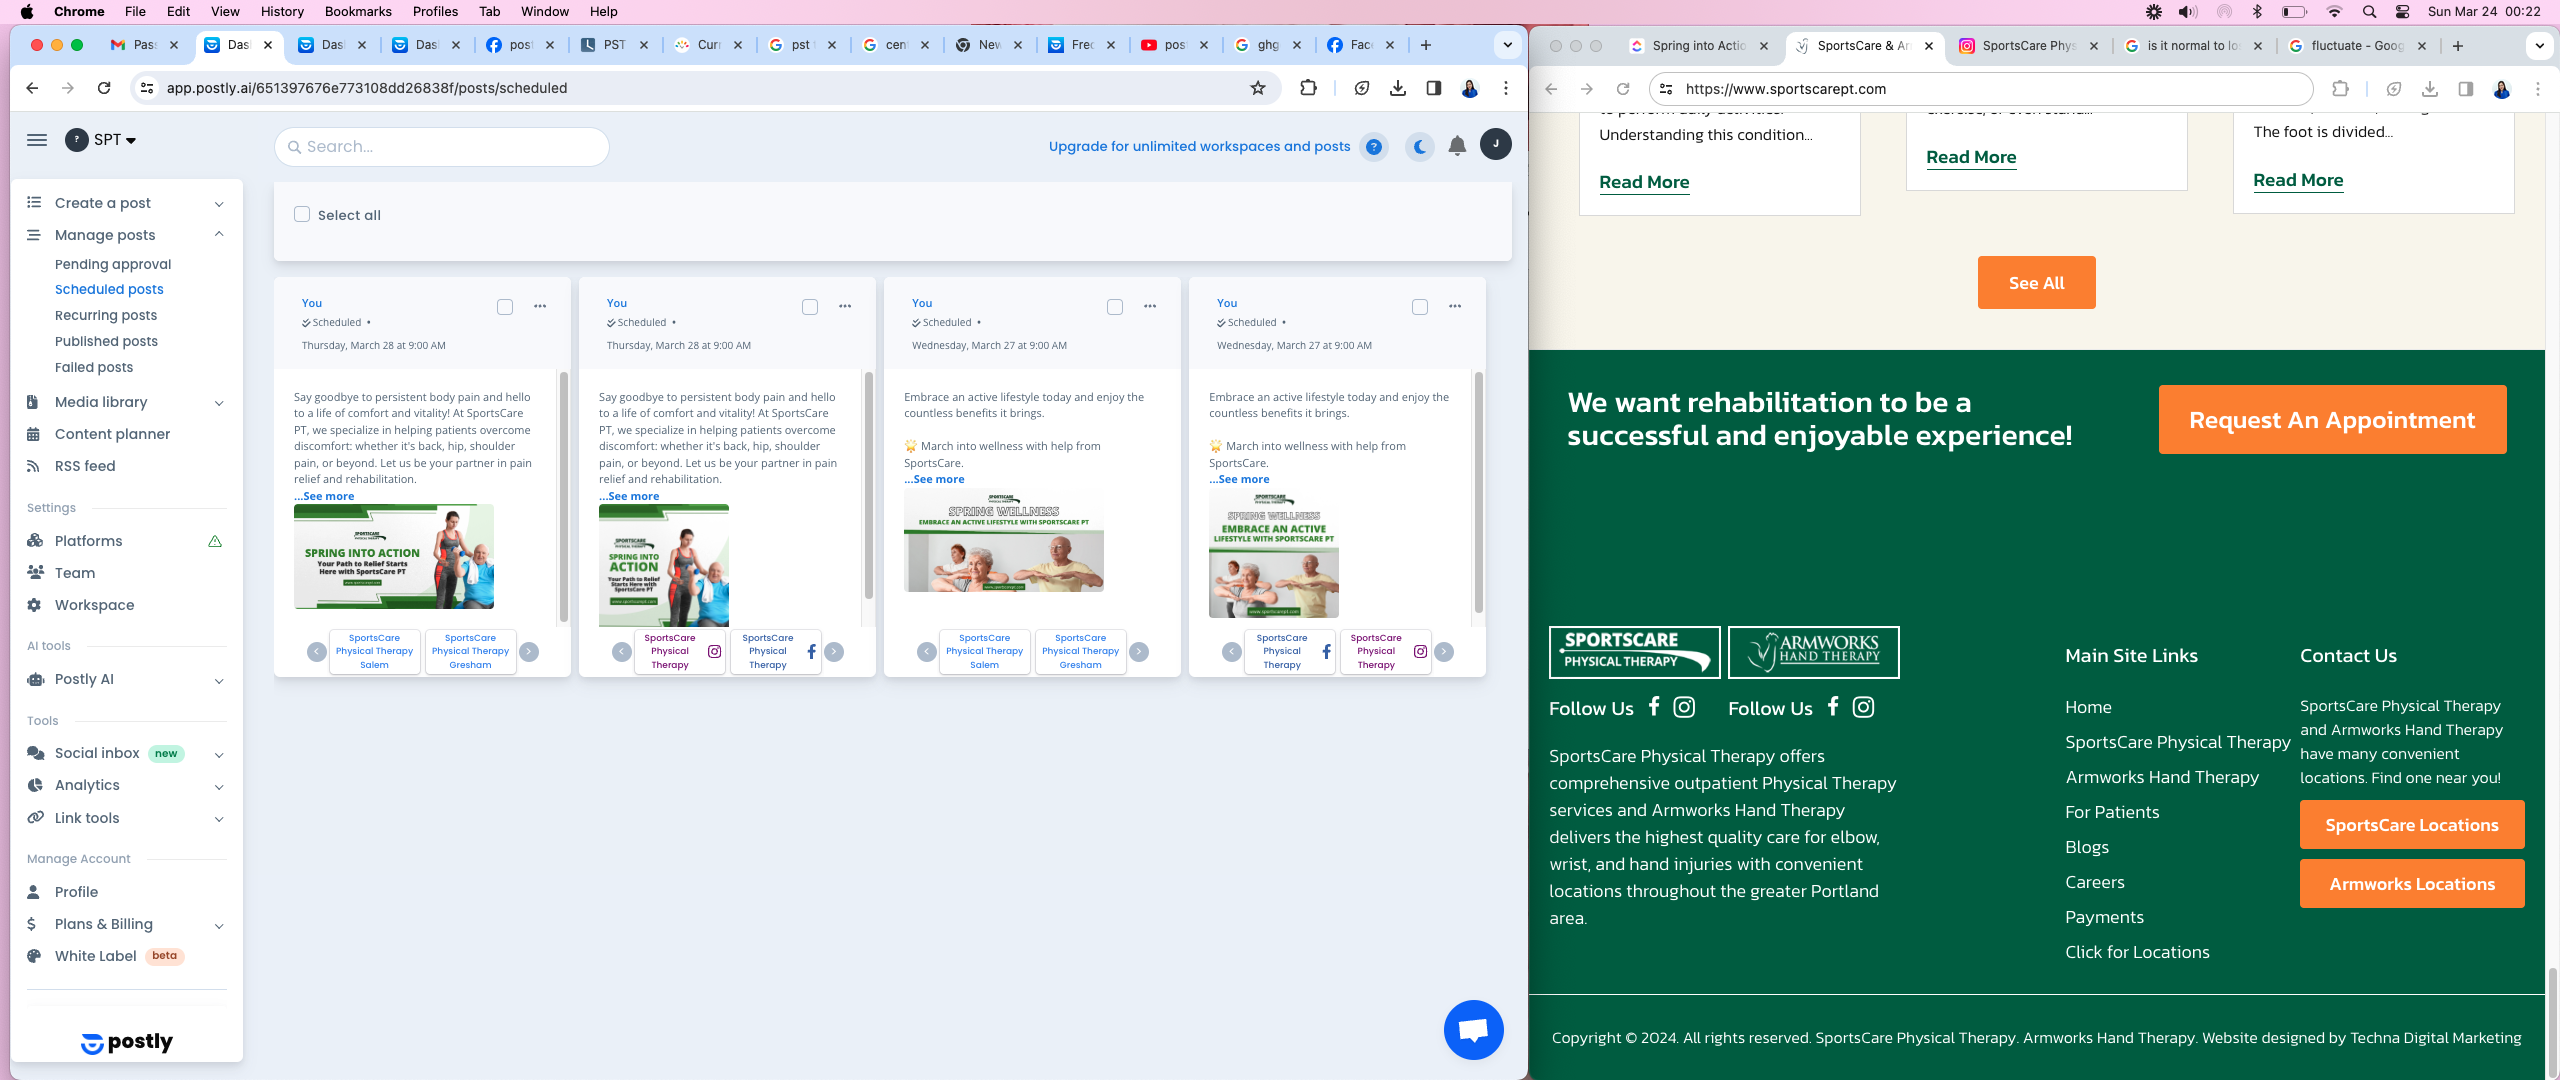Click previous-account arrow on first post card
The image size is (2560, 1080).
[x=317, y=652]
